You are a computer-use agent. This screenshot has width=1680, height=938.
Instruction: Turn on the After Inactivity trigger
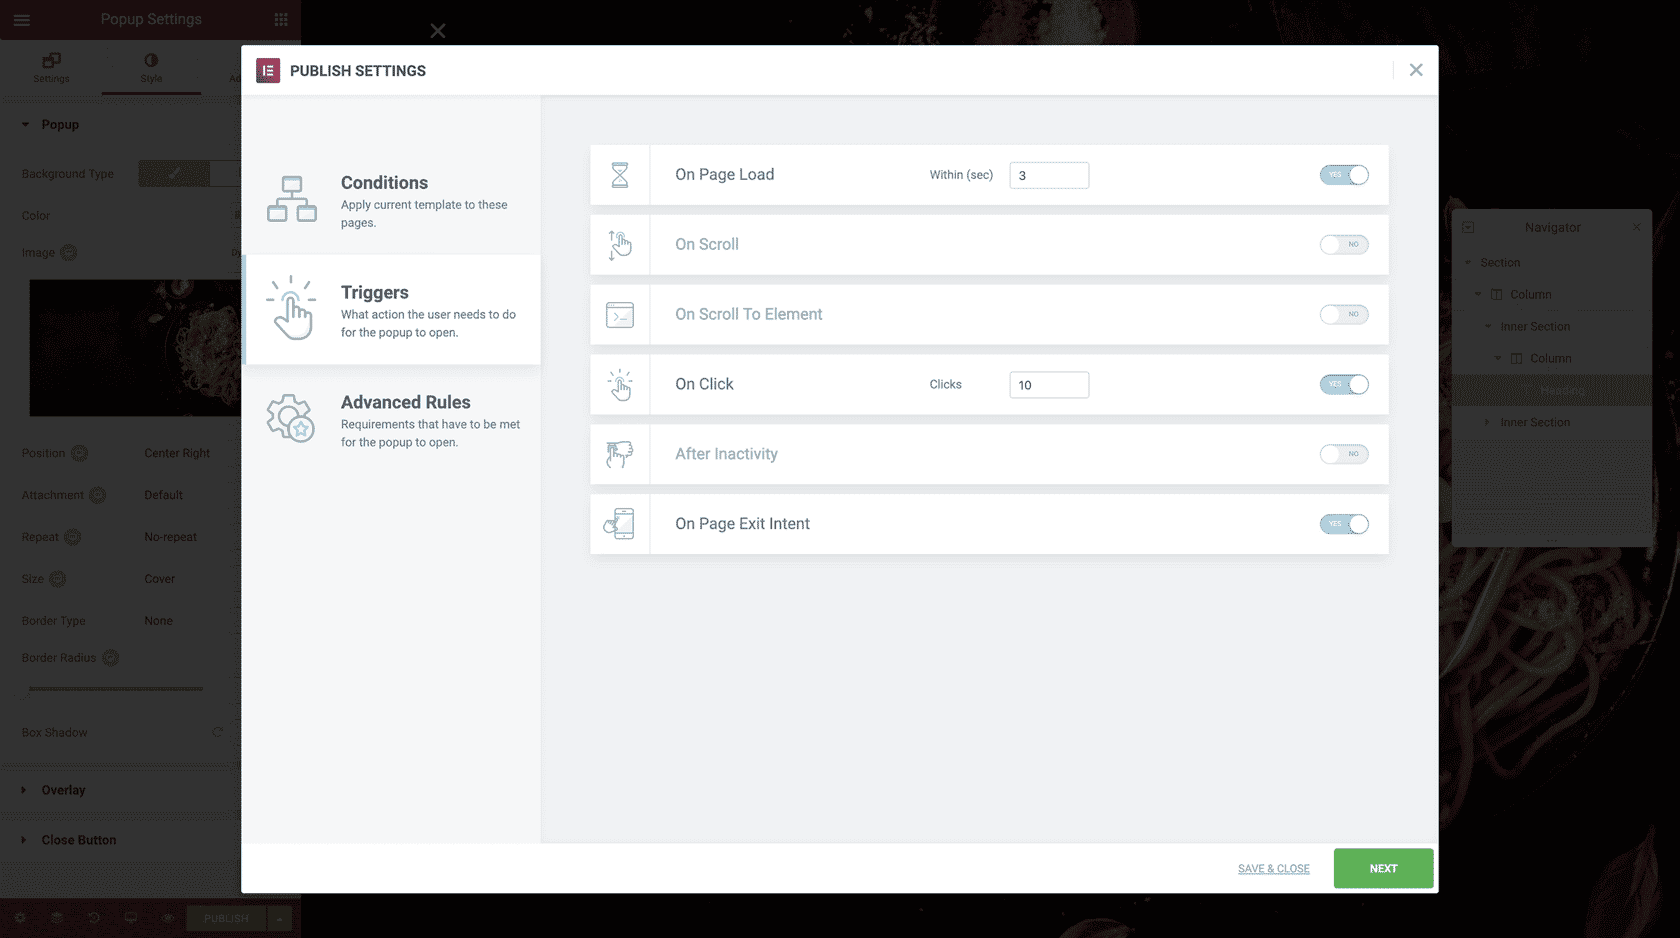click(1344, 454)
